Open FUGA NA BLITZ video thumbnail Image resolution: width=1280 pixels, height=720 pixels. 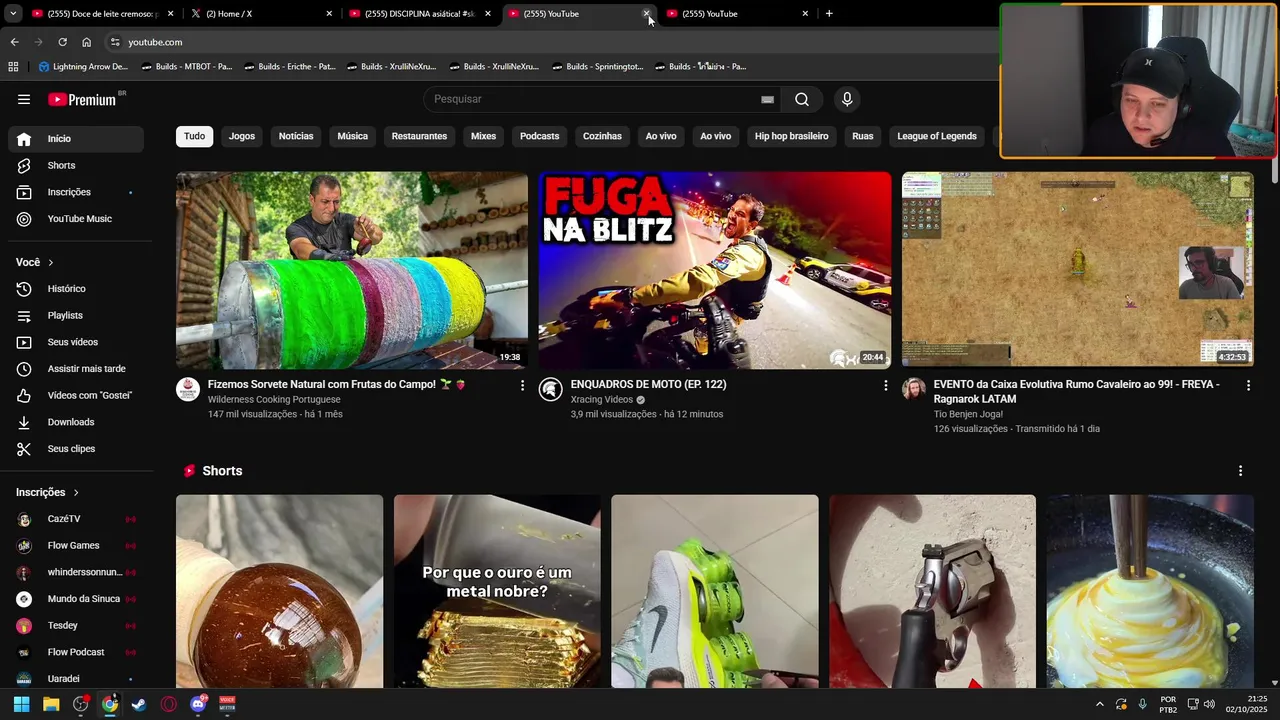(715, 270)
